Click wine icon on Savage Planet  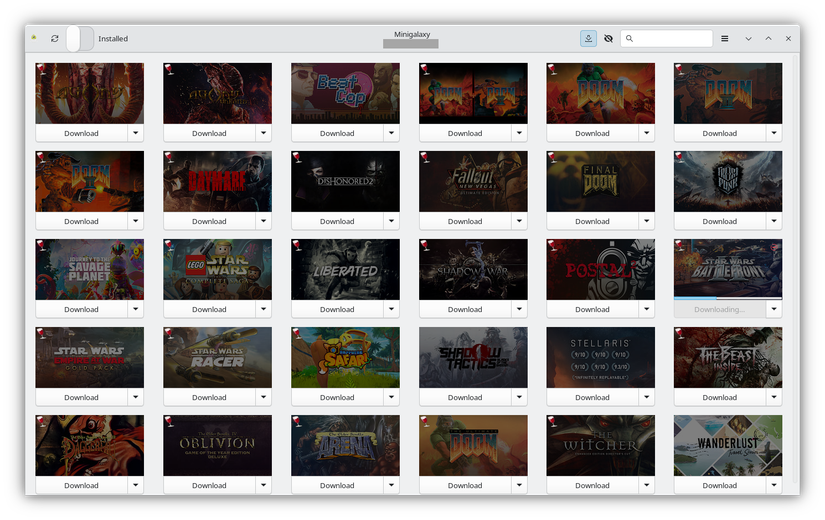(41, 245)
